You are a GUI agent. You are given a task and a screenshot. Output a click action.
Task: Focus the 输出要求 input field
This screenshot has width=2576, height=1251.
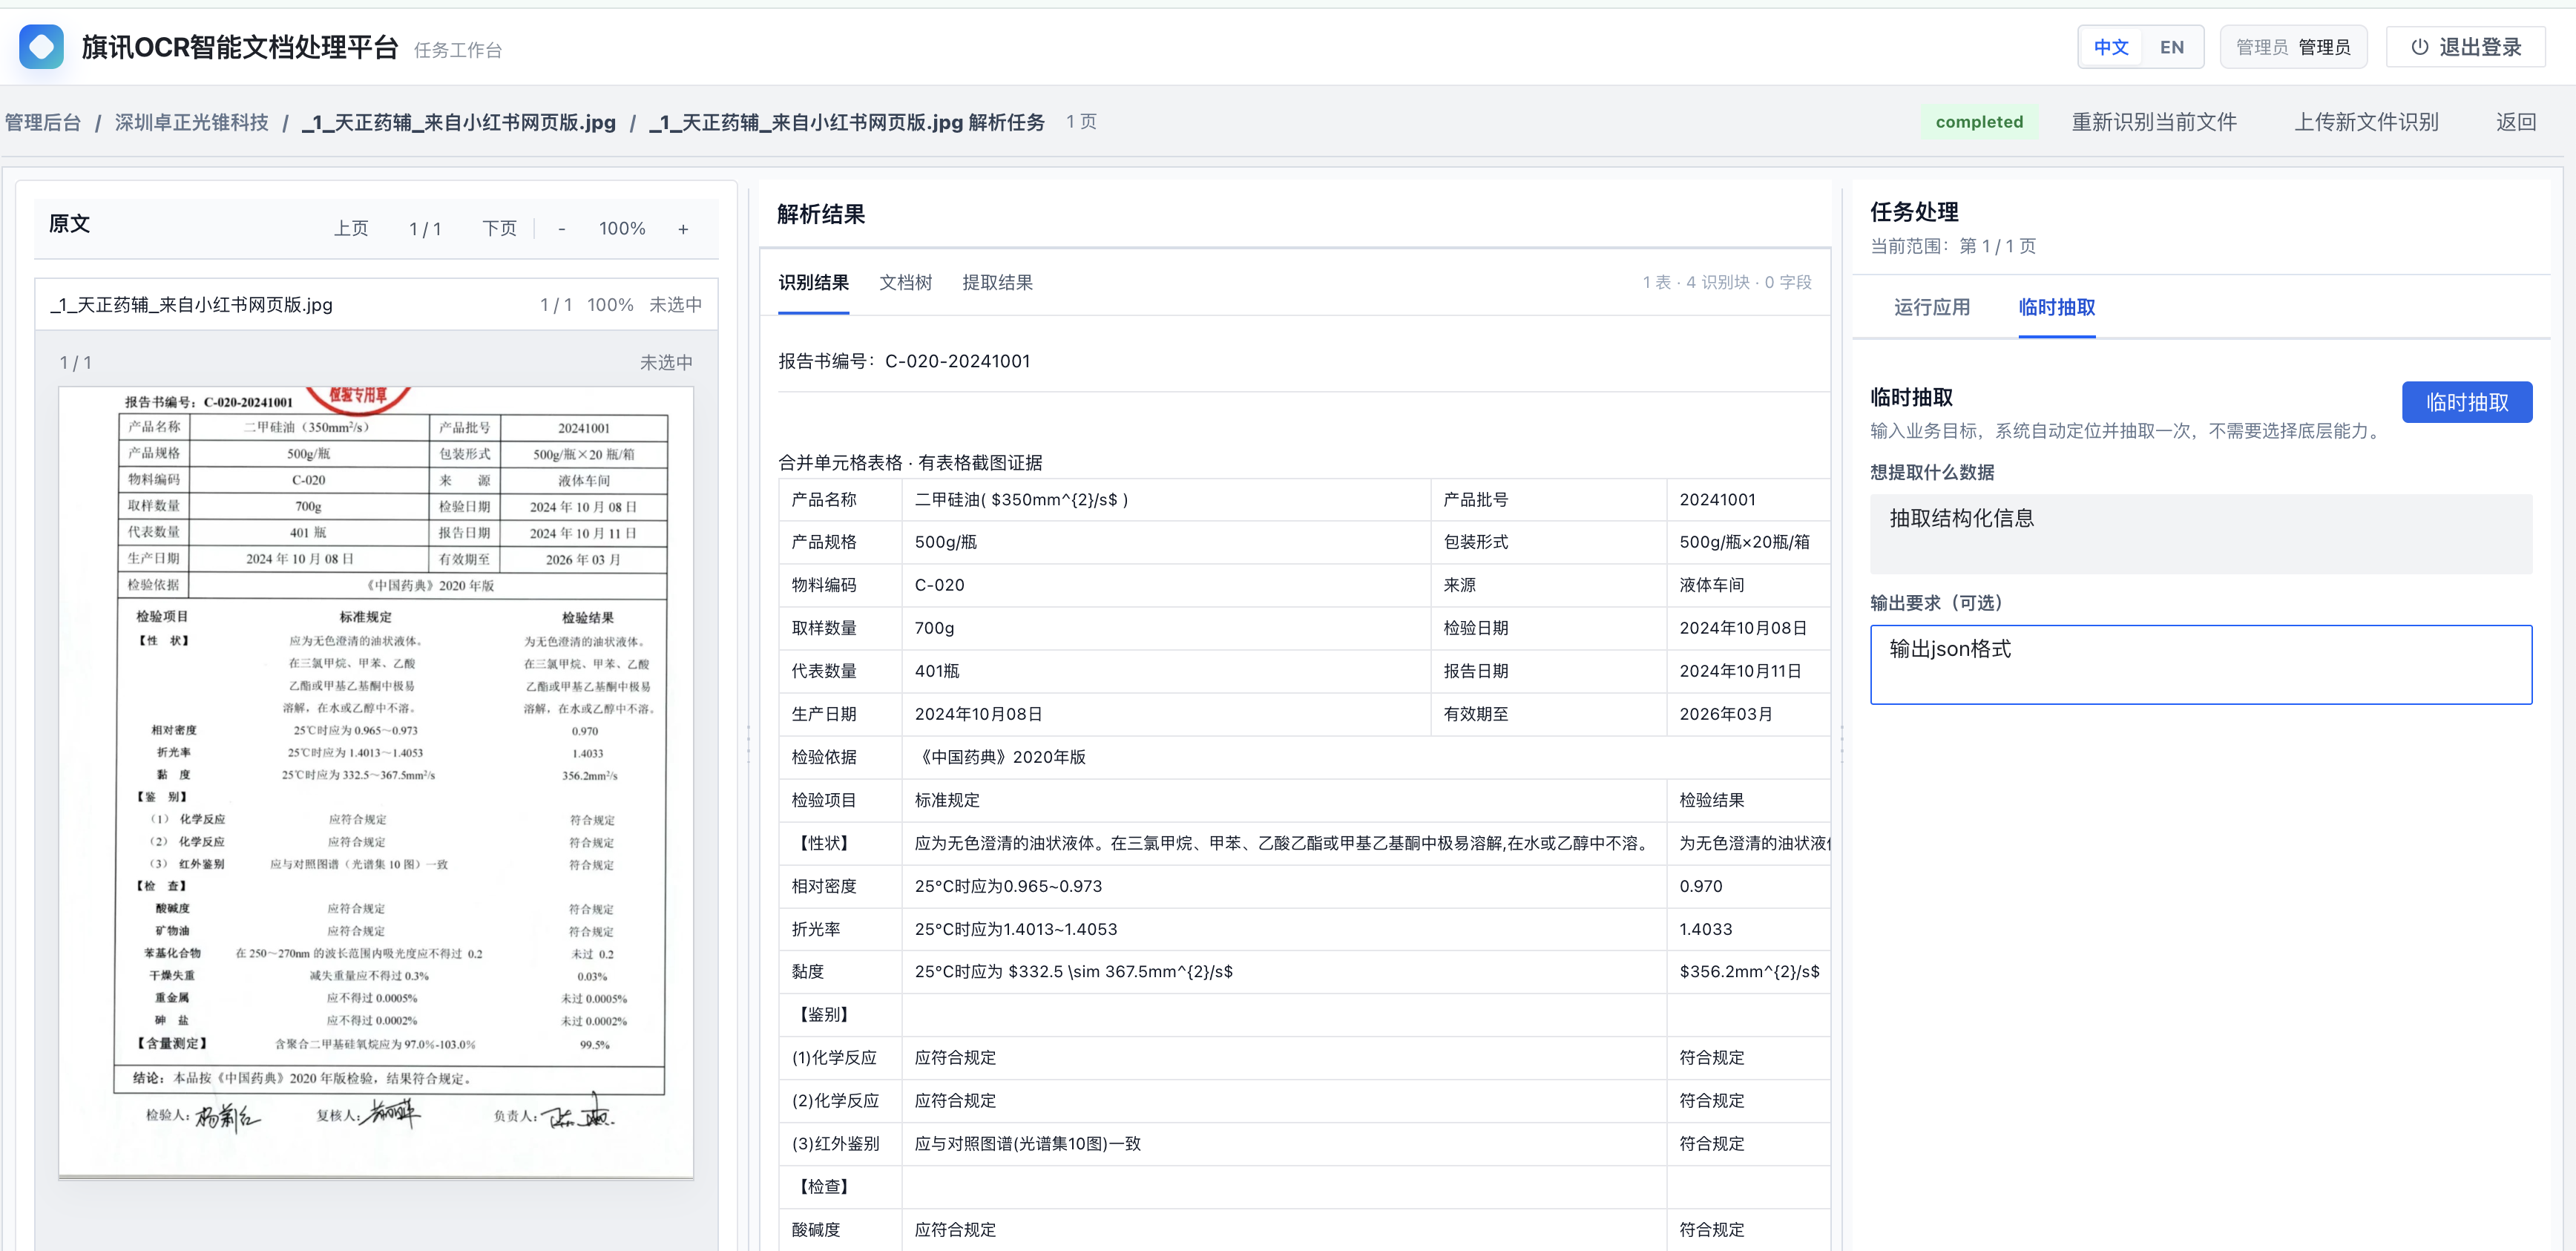pos(2200,665)
